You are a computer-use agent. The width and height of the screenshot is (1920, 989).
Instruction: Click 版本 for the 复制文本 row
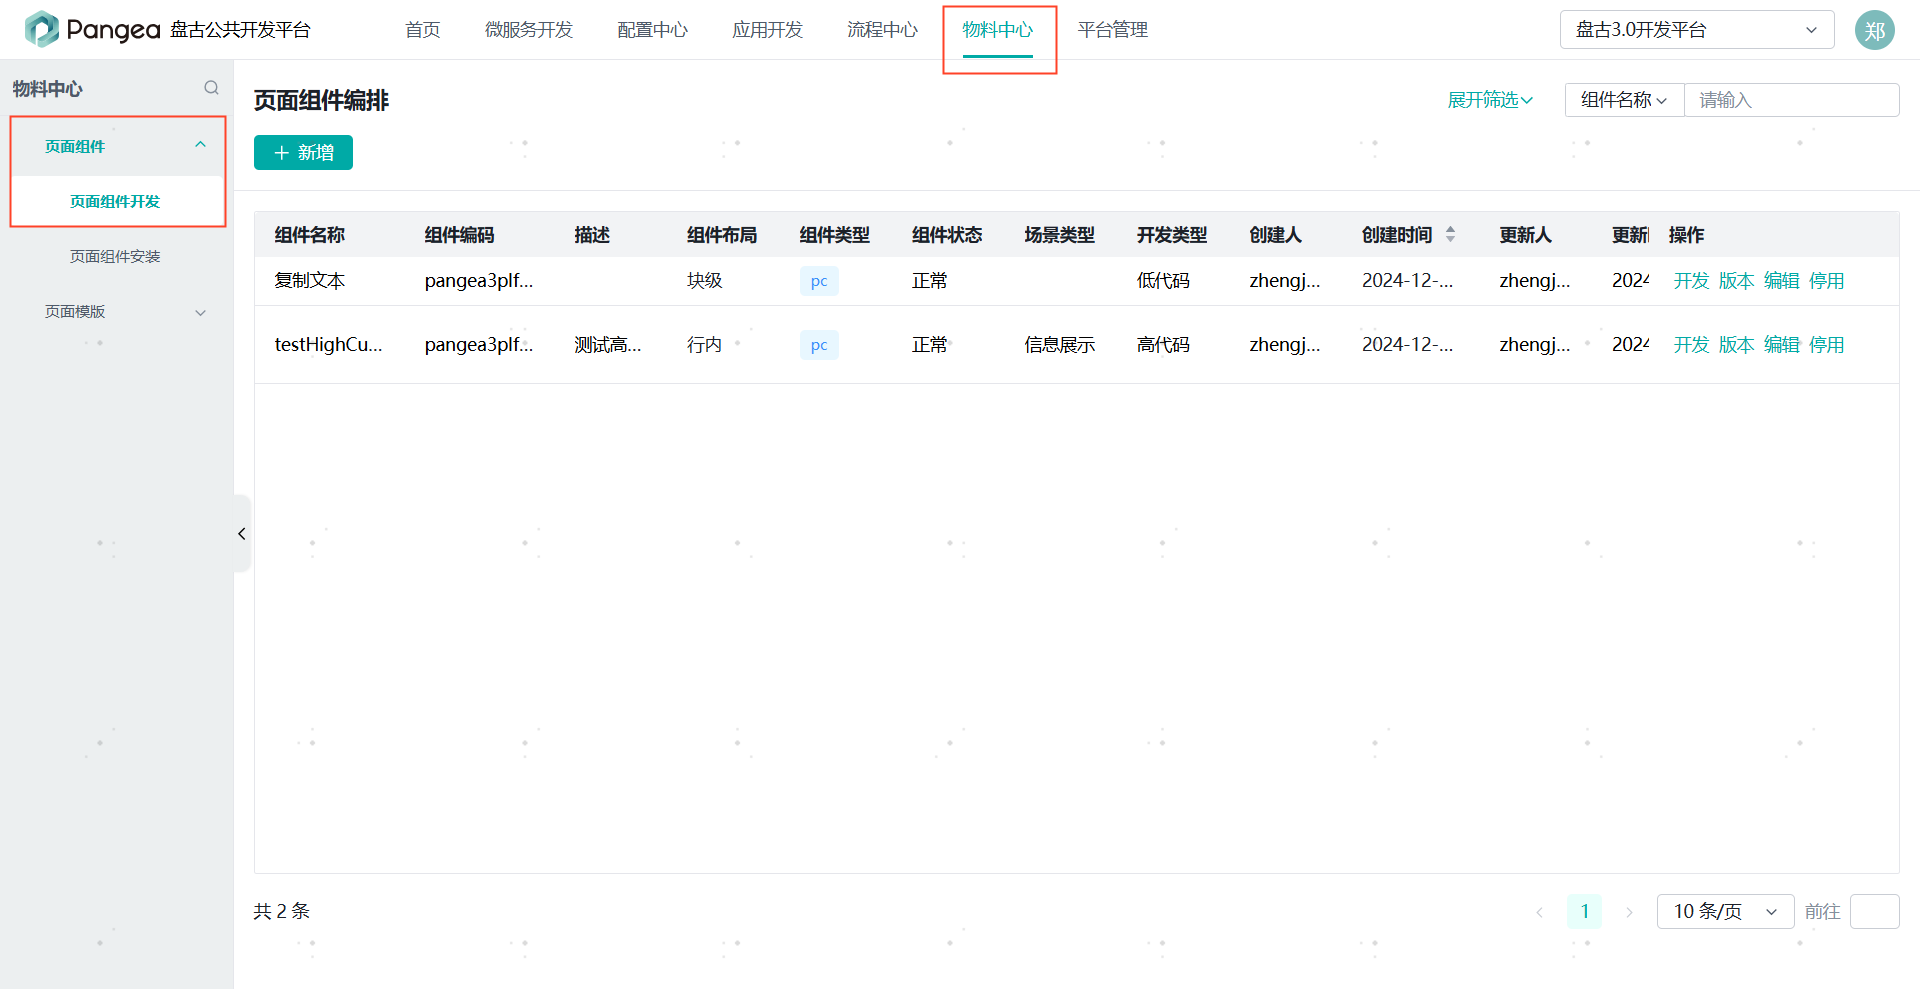pos(1736,281)
